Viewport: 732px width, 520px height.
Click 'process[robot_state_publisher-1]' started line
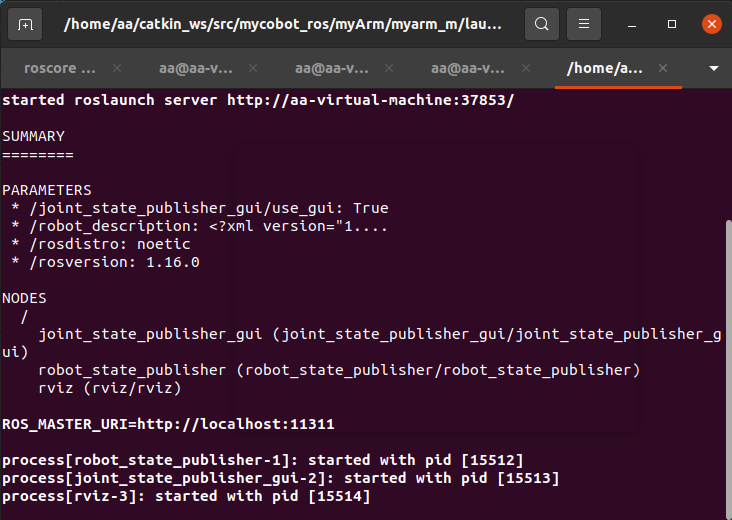tap(263, 460)
